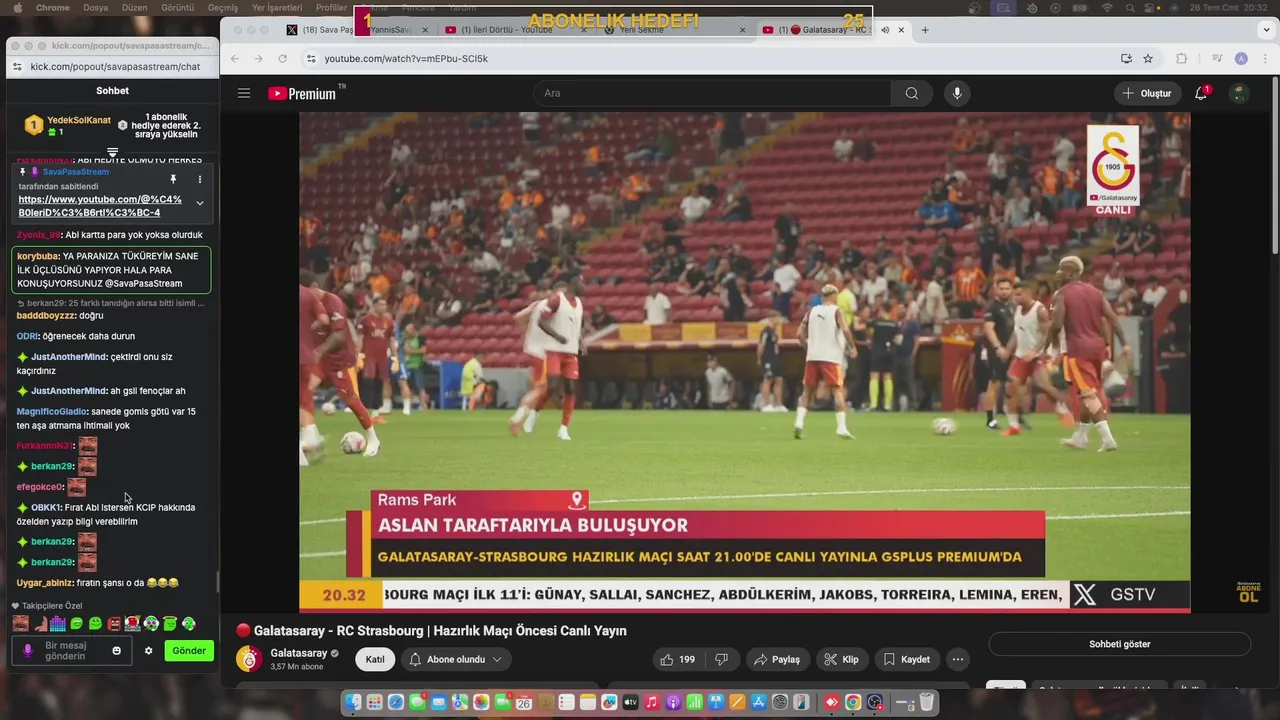
Task: Click Sohbeti göster button
Action: click(1119, 644)
